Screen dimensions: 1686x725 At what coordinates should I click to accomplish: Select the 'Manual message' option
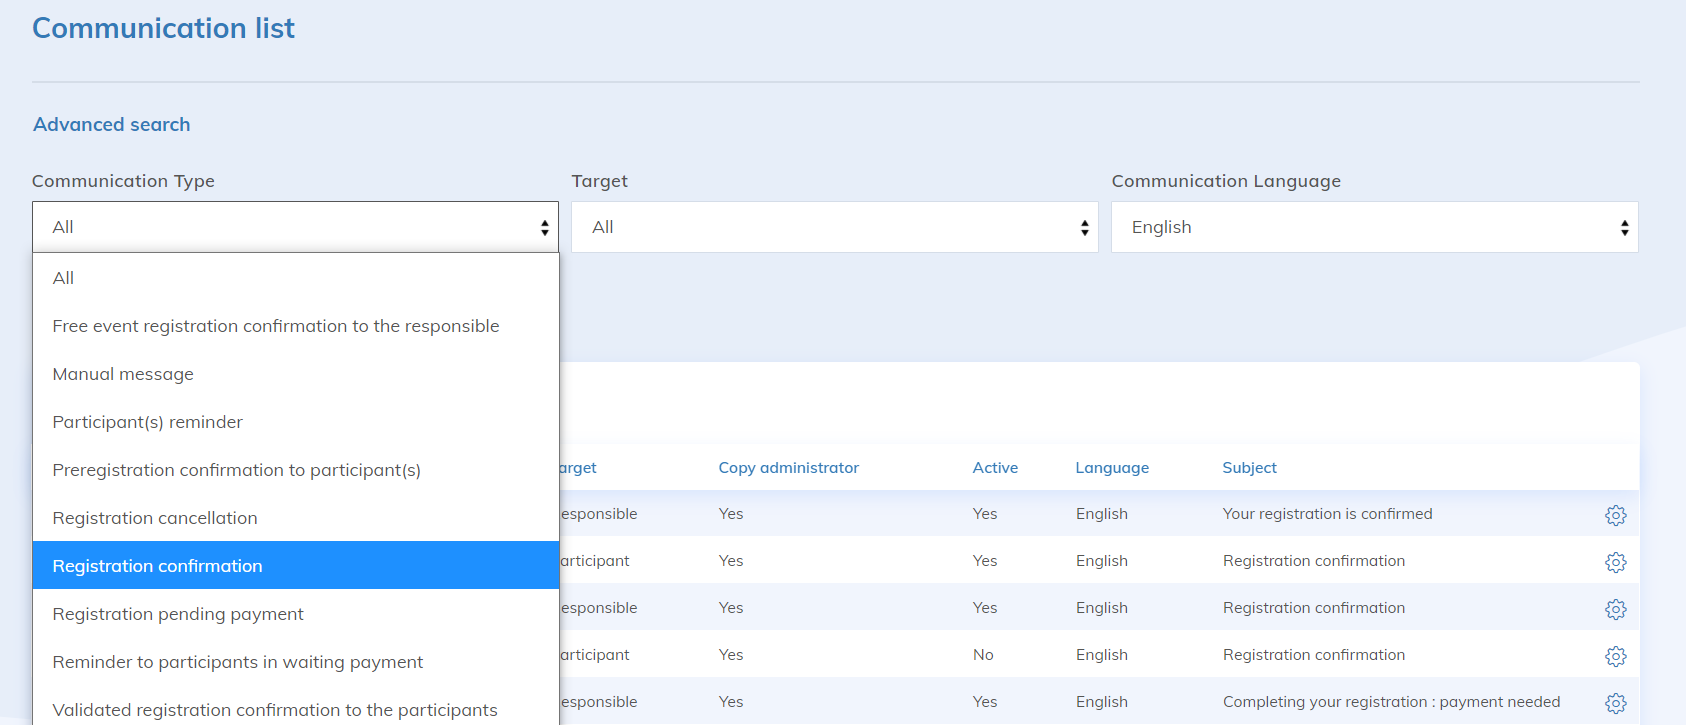click(295, 374)
